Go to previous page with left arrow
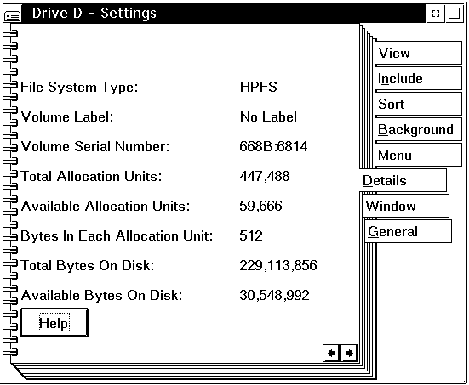The image size is (469, 385). click(332, 353)
